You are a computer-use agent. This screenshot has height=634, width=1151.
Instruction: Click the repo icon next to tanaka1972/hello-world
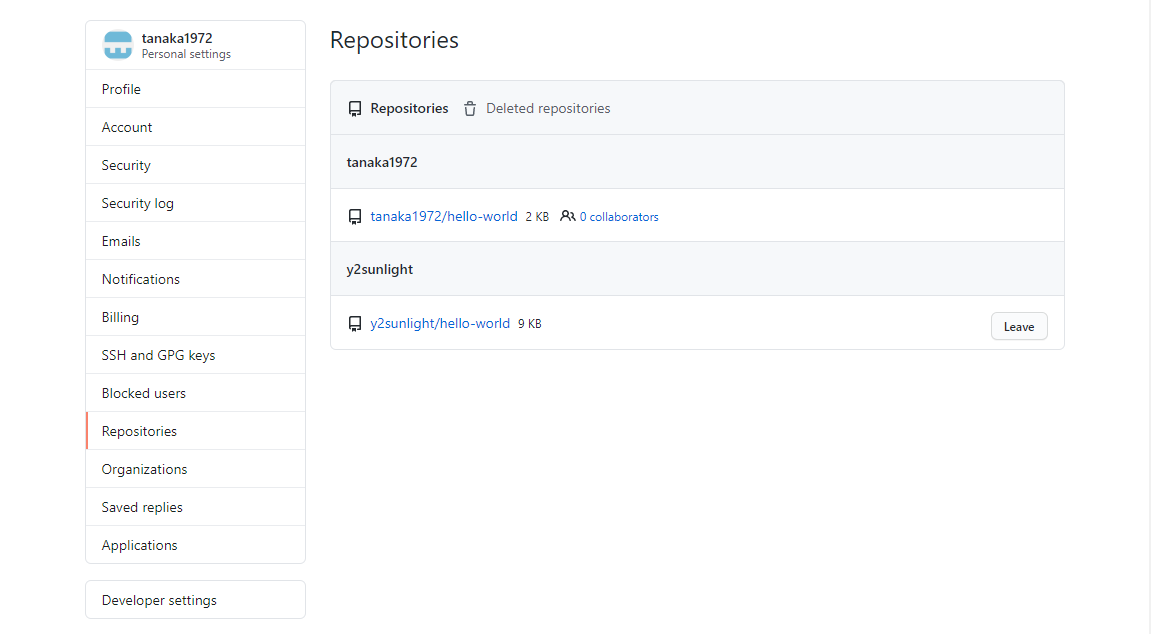(355, 217)
